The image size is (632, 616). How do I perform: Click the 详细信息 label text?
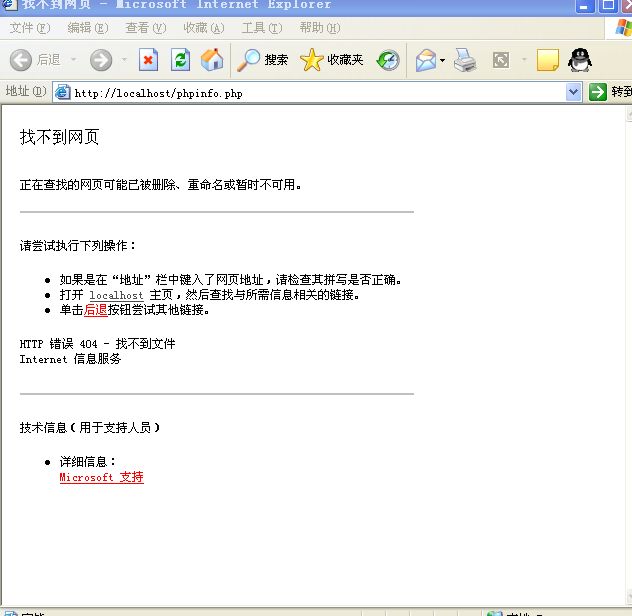click(x=87, y=462)
